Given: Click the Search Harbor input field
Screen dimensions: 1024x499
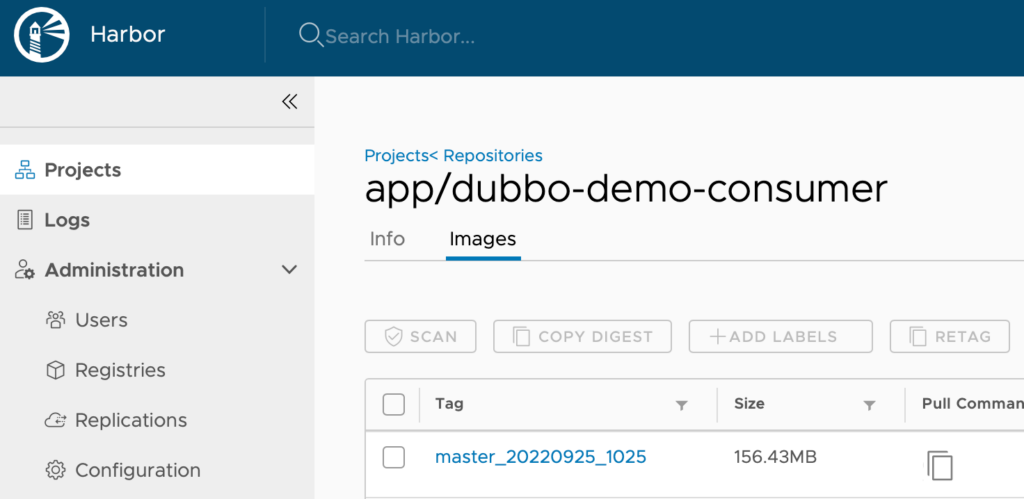Looking at the screenshot, I should pos(400,36).
